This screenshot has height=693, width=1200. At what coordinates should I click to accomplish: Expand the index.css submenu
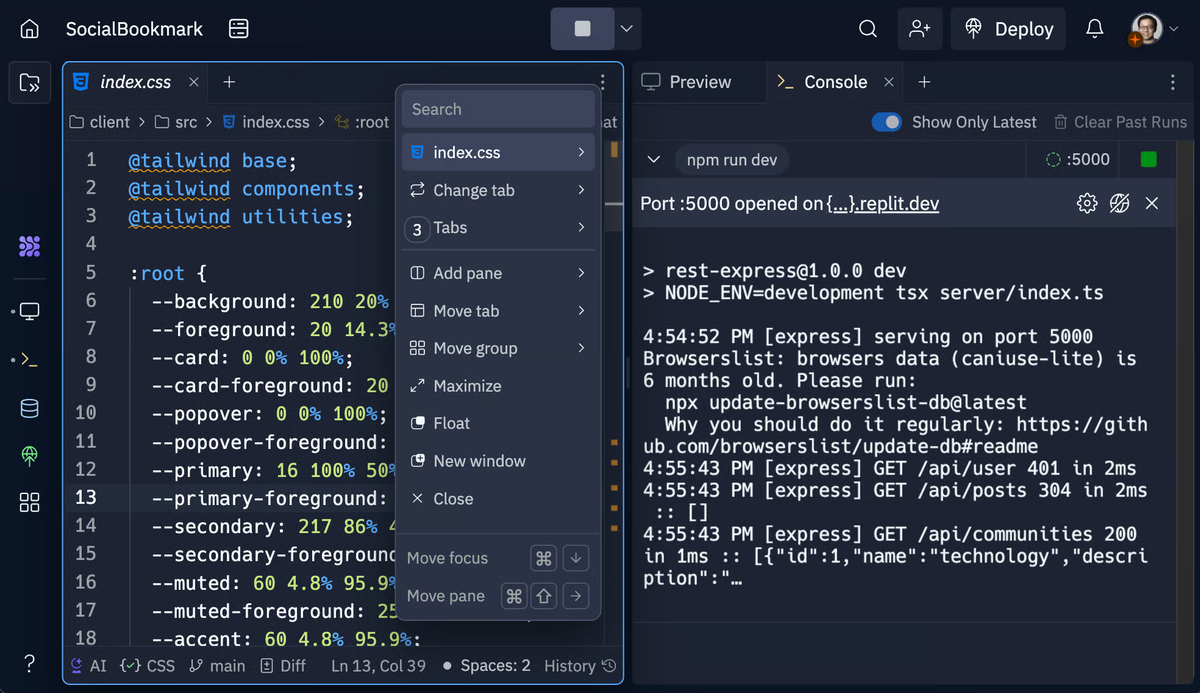click(x=498, y=152)
